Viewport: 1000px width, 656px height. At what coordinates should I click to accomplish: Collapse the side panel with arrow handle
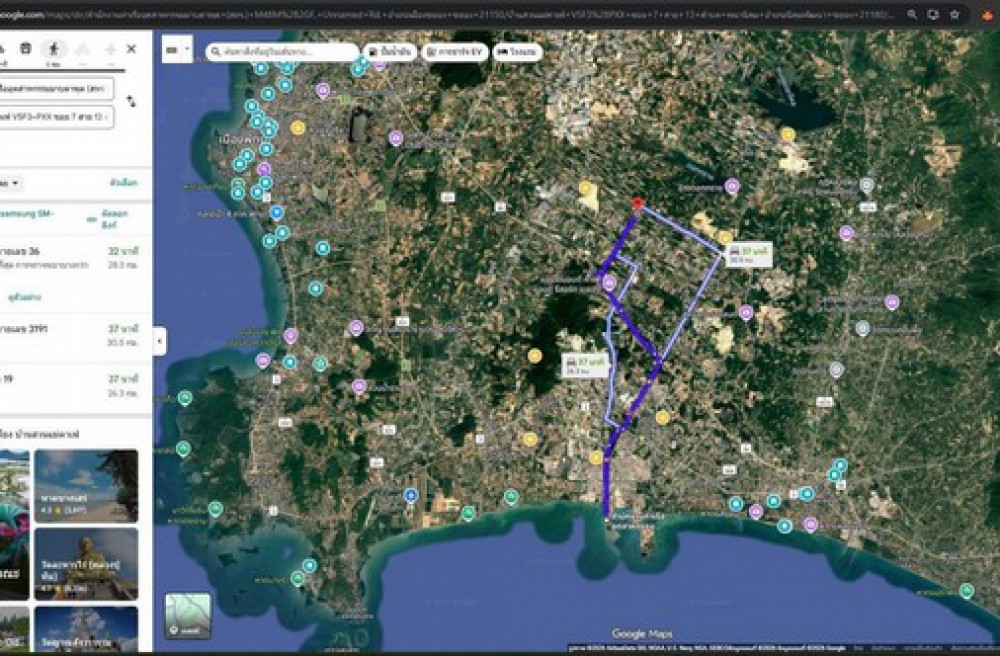(158, 340)
